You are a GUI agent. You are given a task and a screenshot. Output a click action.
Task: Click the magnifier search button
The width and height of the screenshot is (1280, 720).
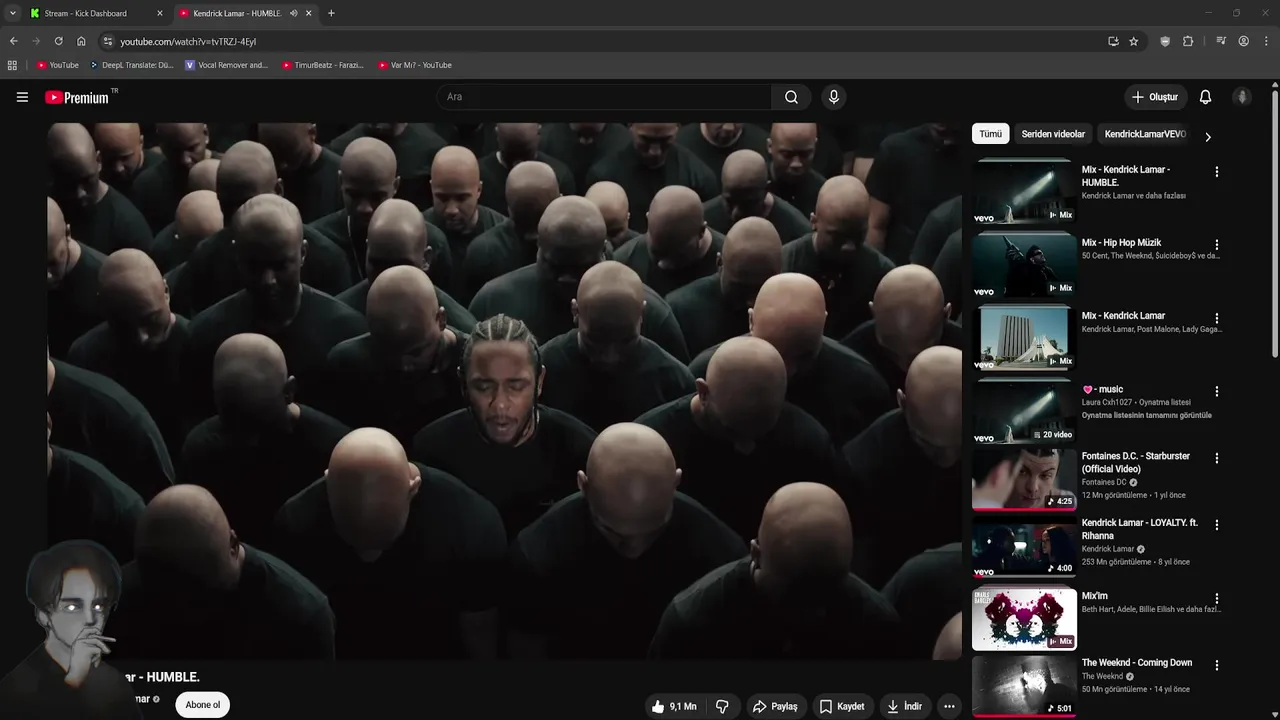click(x=791, y=97)
